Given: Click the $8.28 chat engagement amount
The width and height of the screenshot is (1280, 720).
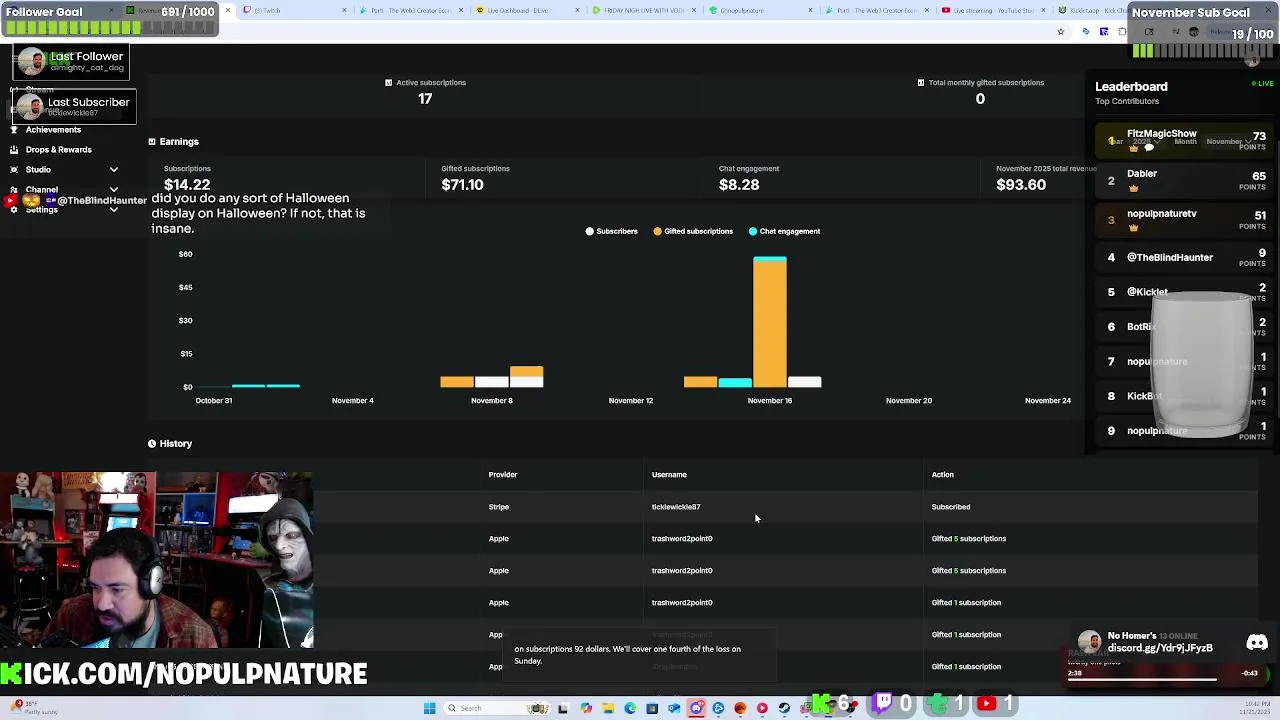Looking at the screenshot, I should (x=739, y=185).
